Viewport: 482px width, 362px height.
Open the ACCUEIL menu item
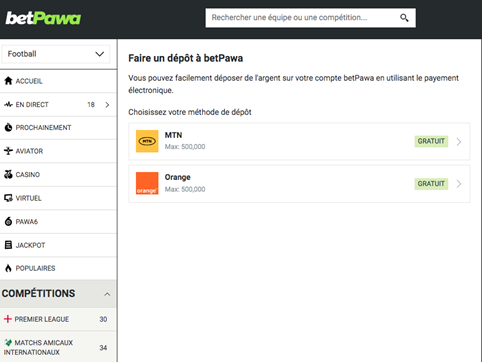click(58, 81)
